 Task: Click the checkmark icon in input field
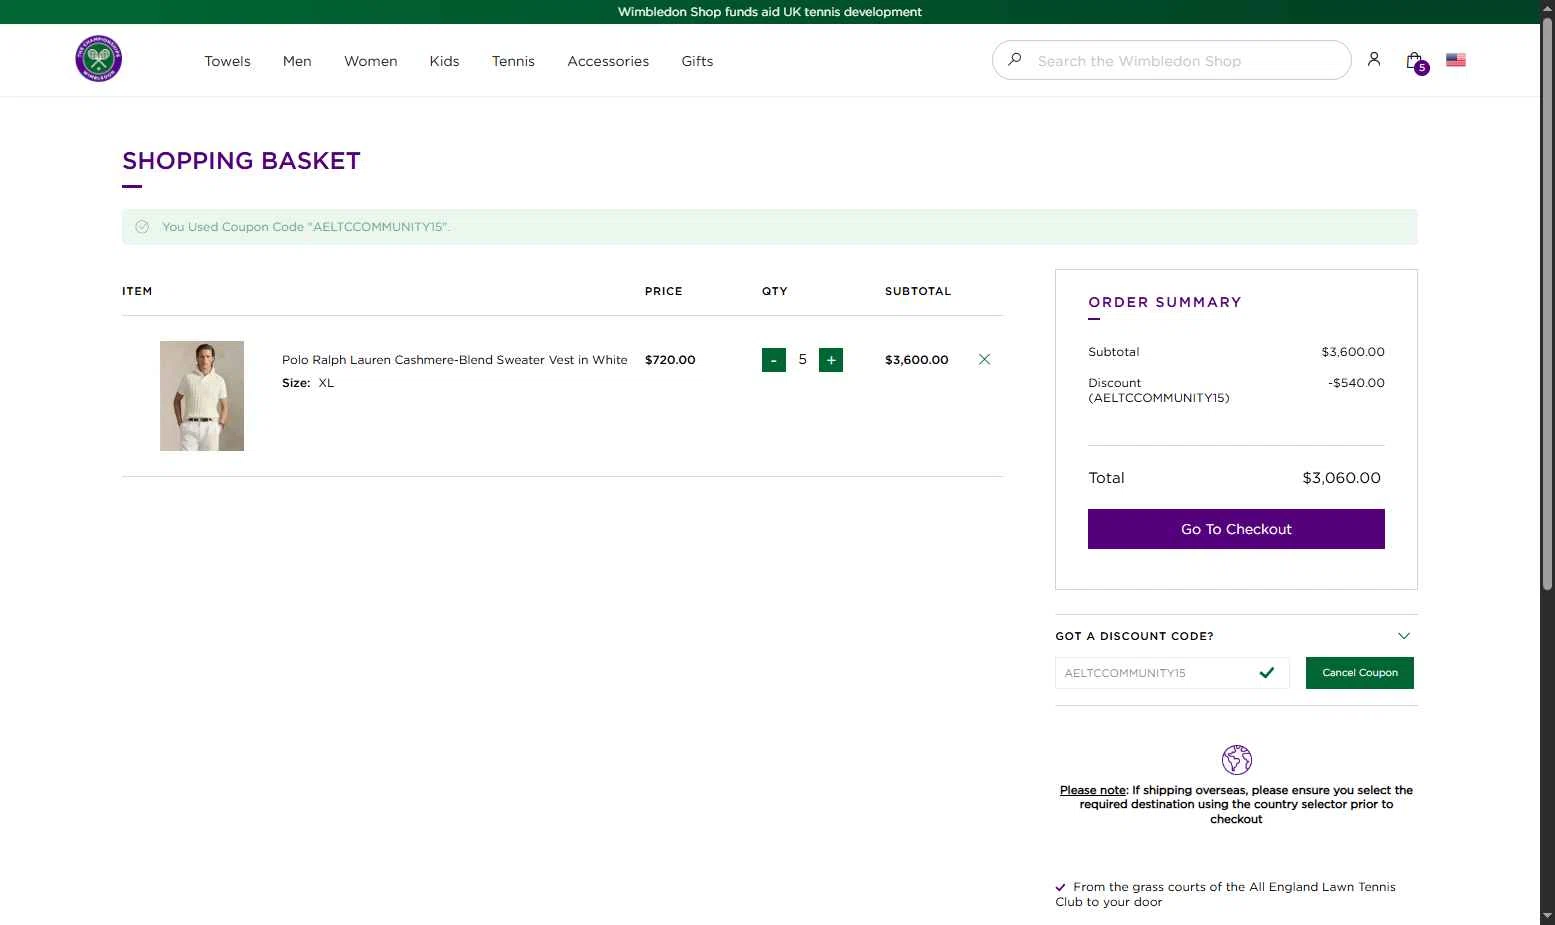coord(1267,673)
